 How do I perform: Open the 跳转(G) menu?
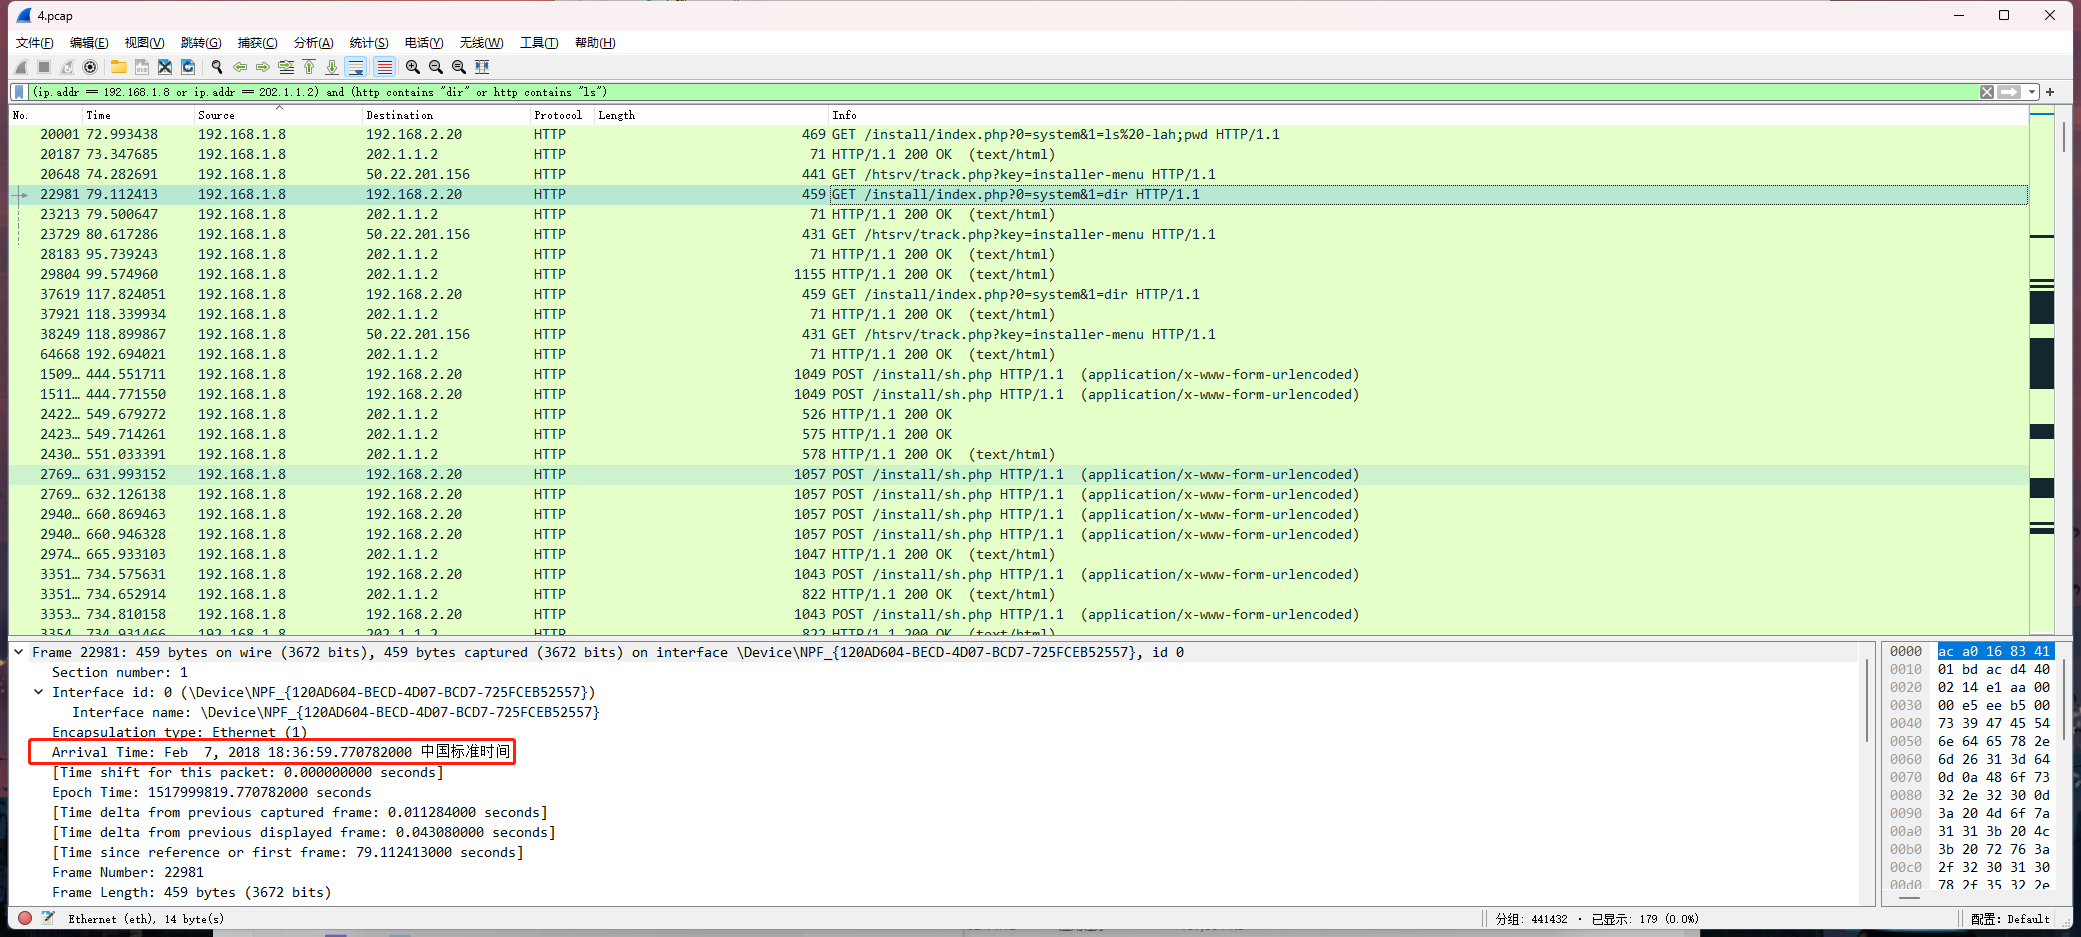pos(201,43)
